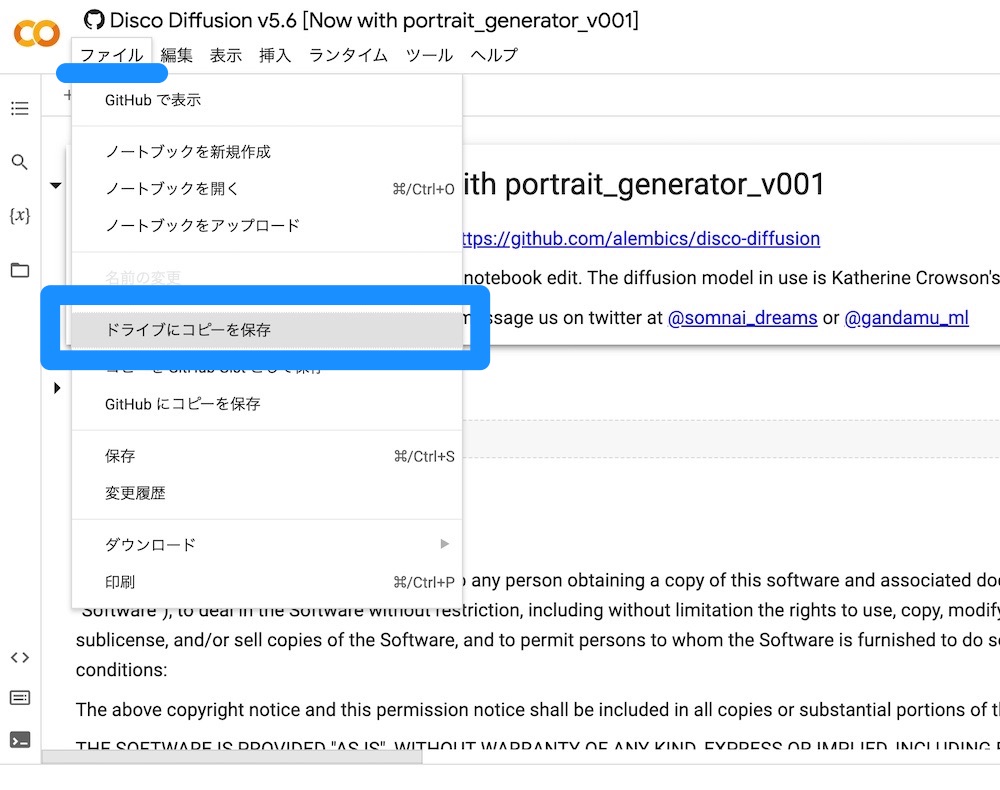Click the portrait_generator_v001 heading text
The height and width of the screenshot is (790, 1000).
[665, 184]
